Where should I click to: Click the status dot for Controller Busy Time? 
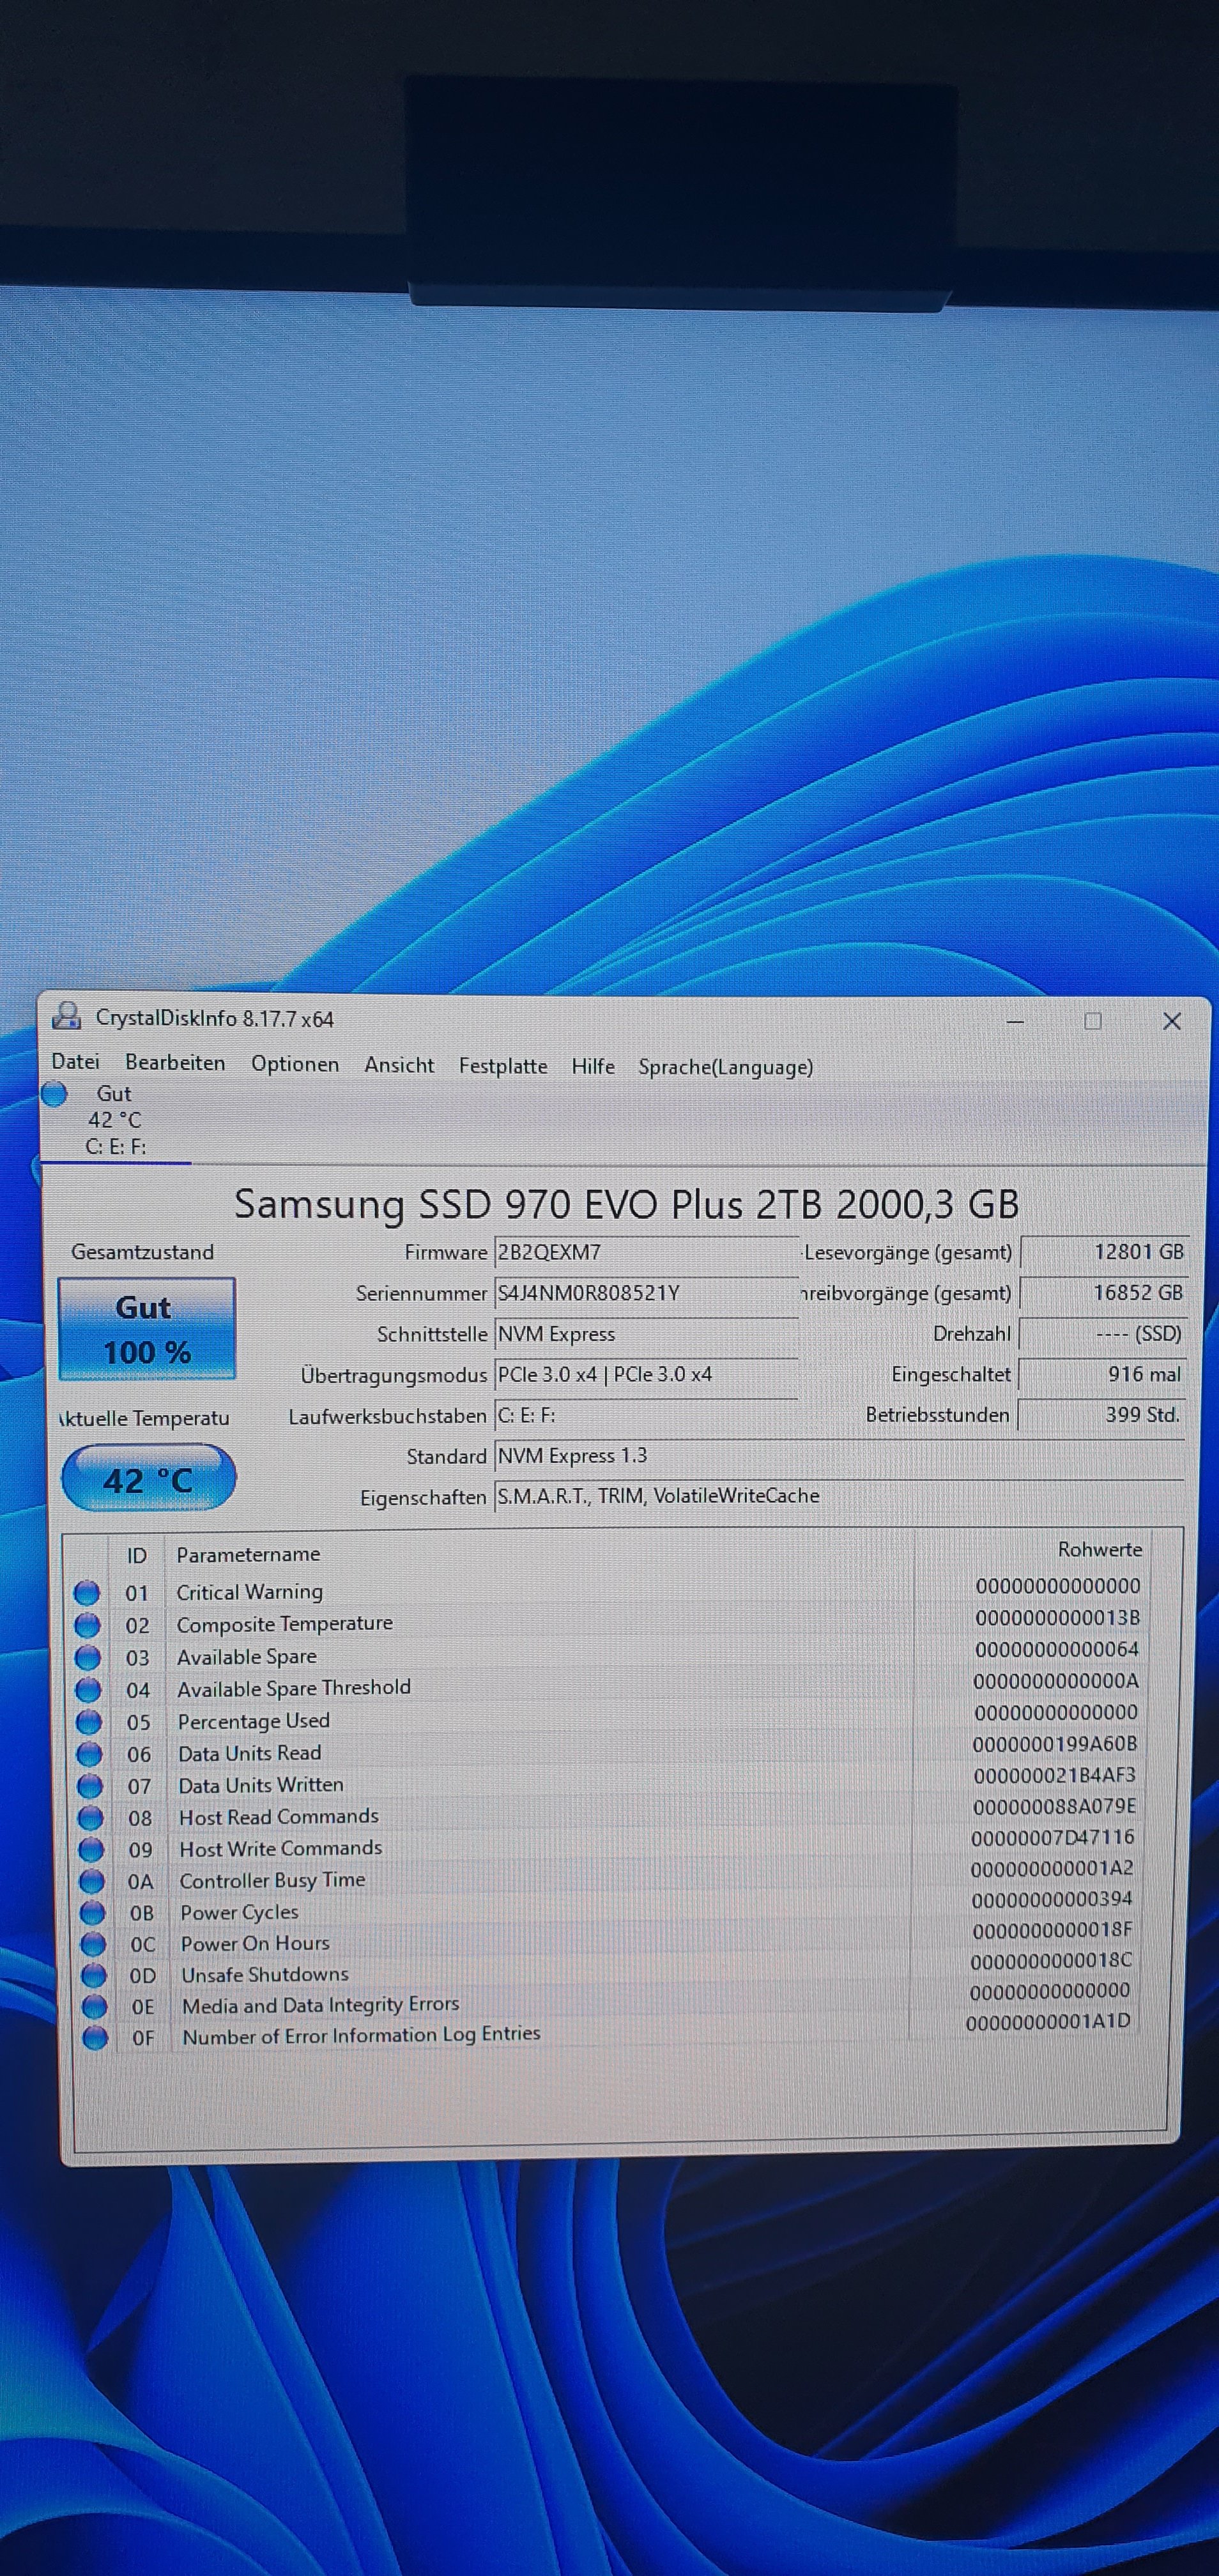coord(92,1881)
